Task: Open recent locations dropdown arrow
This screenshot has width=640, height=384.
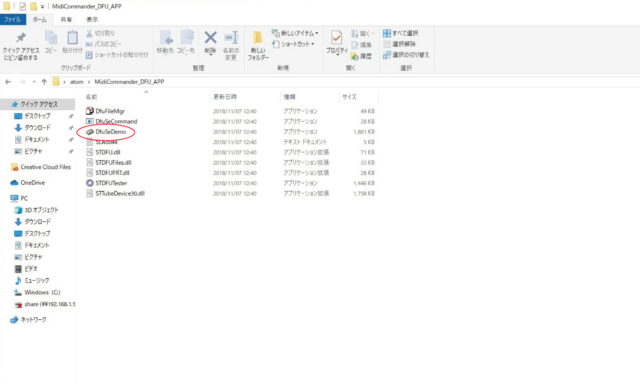Action: point(34,82)
